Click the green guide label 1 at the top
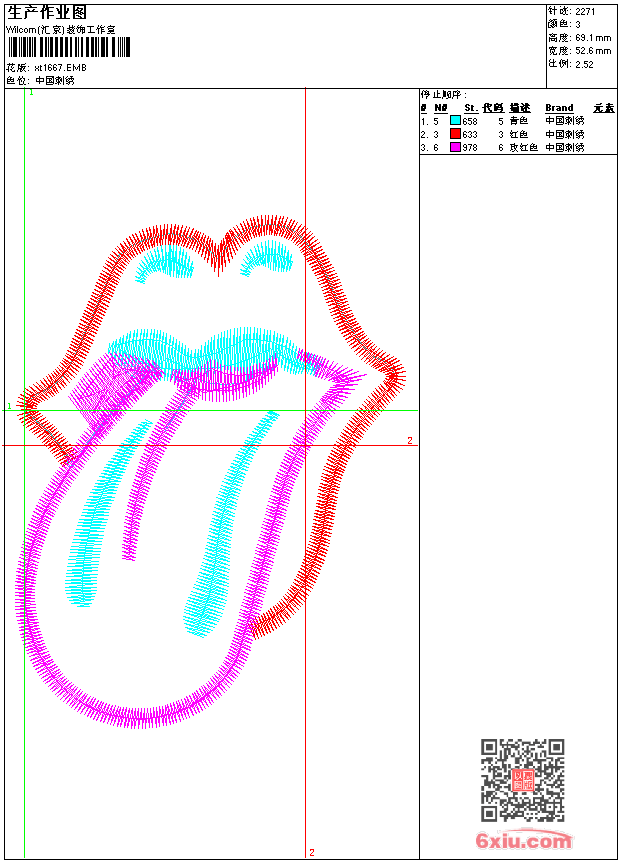620x860 pixels. point(31,93)
